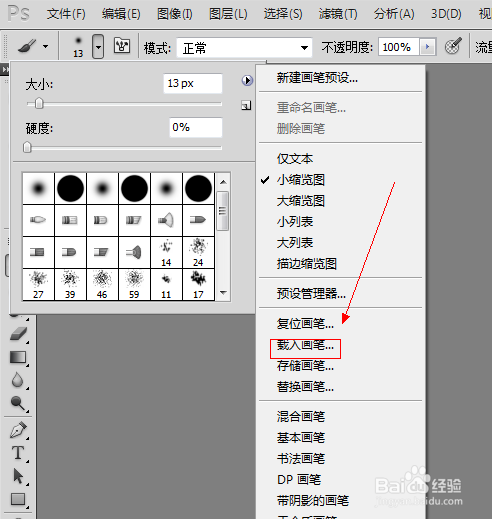Viewport: 492px width, 519px height.
Task: Click the brush list scrollbar thumb
Action: coord(222,211)
